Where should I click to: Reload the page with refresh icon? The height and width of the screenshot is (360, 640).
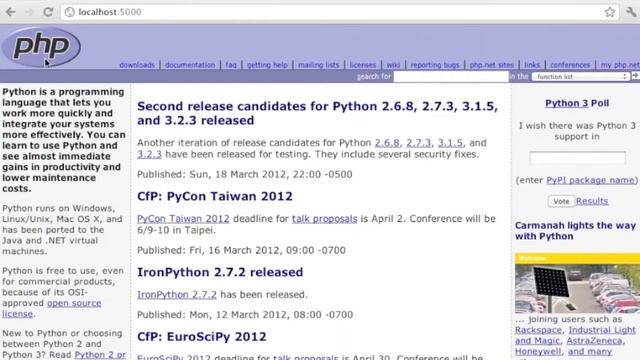(x=48, y=12)
